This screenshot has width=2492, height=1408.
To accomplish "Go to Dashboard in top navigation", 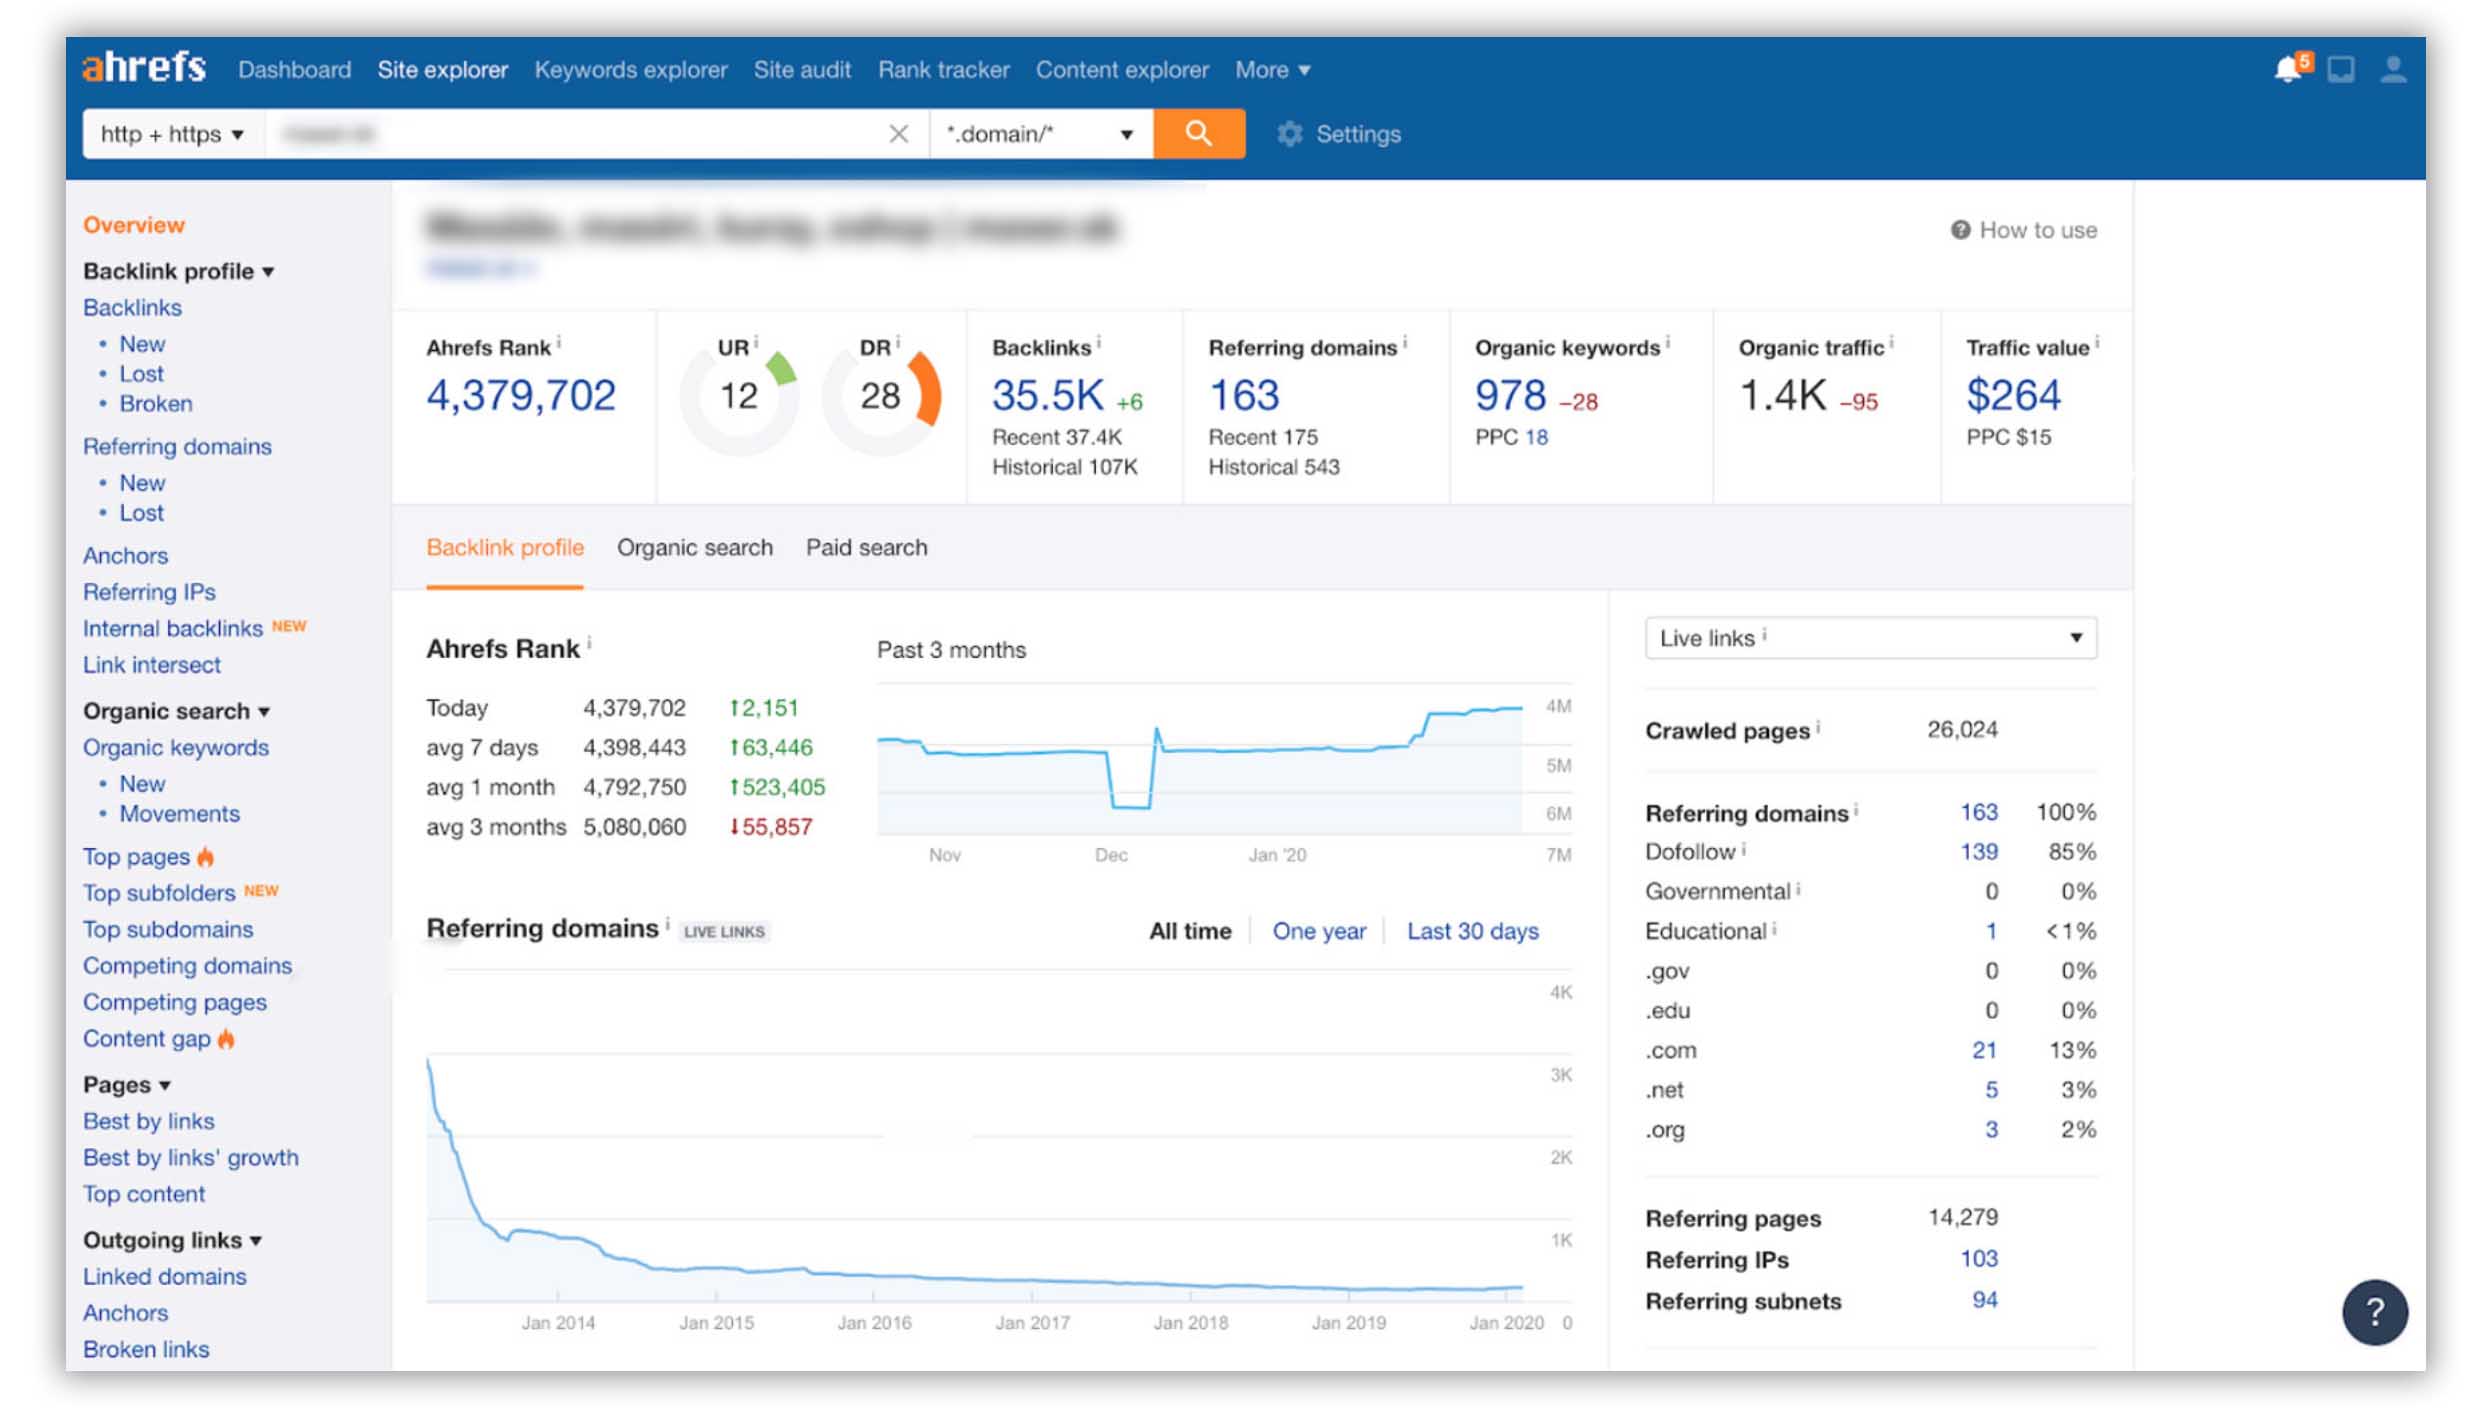I will 294,70.
